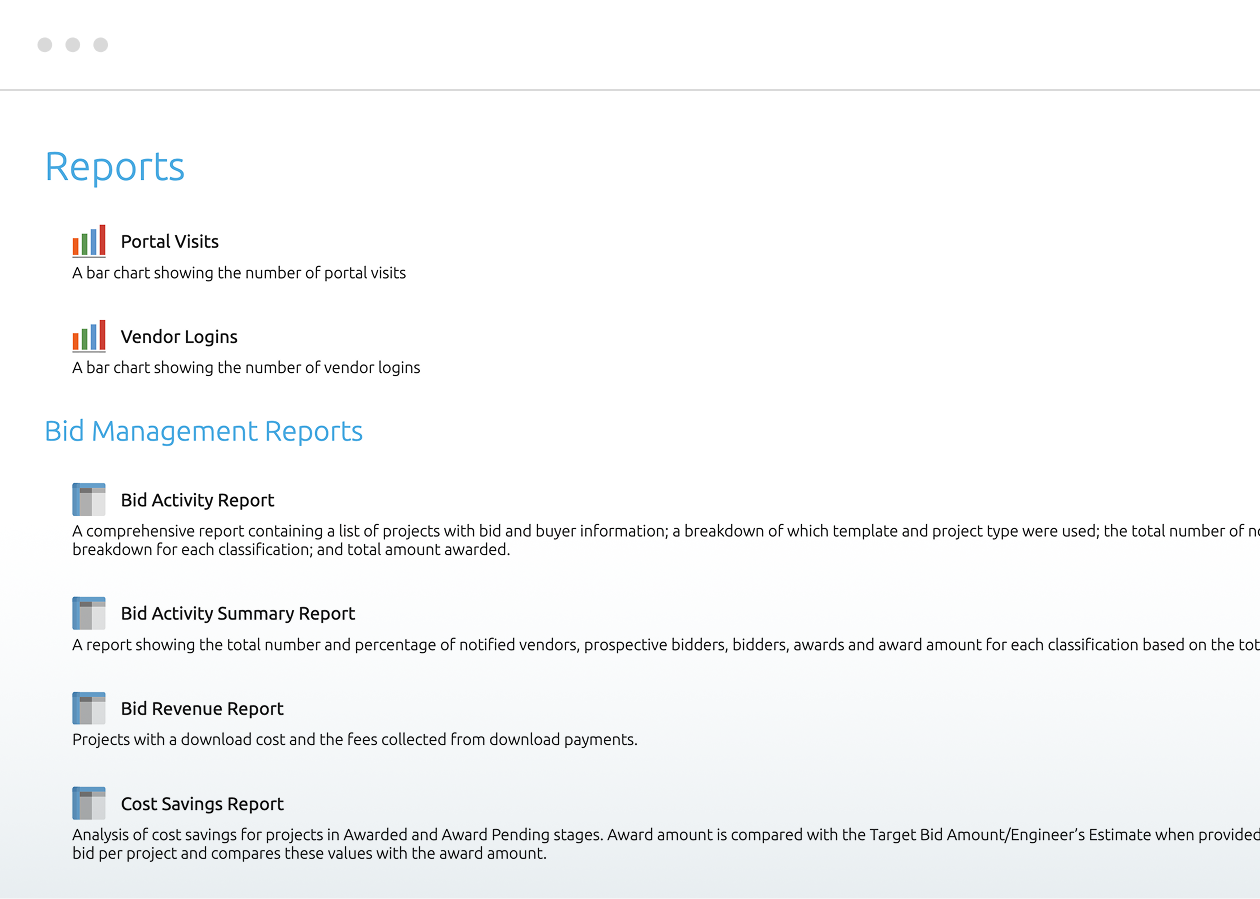The image size is (1260, 899).
Task: View the Bid Activity Summary Report title
Action: pos(238,613)
